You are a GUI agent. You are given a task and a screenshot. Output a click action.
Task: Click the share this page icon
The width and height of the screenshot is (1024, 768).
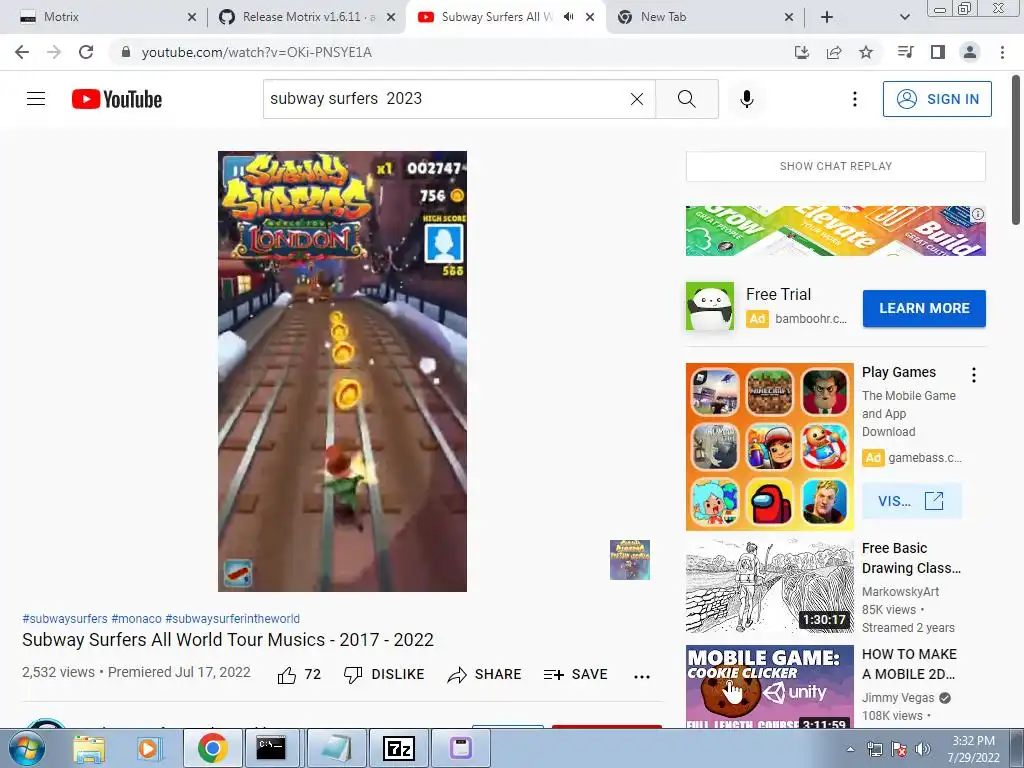(834, 52)
